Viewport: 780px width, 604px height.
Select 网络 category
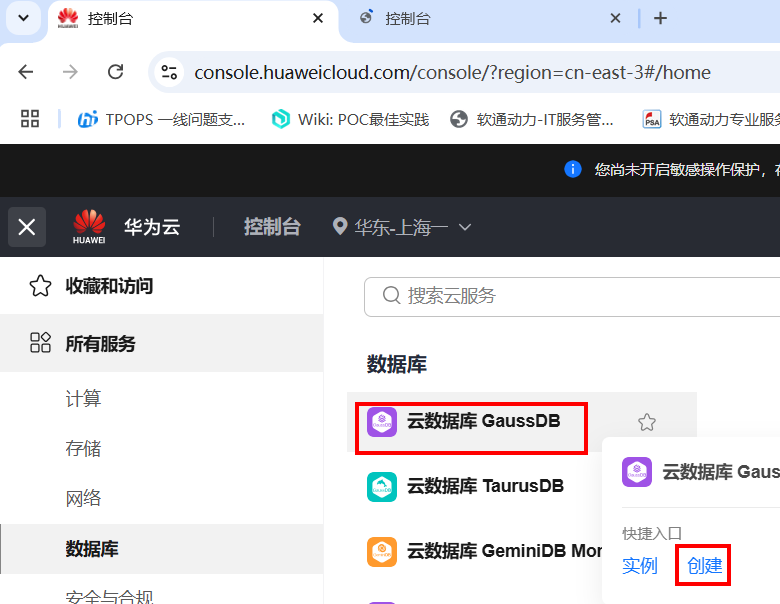(83, 498)
